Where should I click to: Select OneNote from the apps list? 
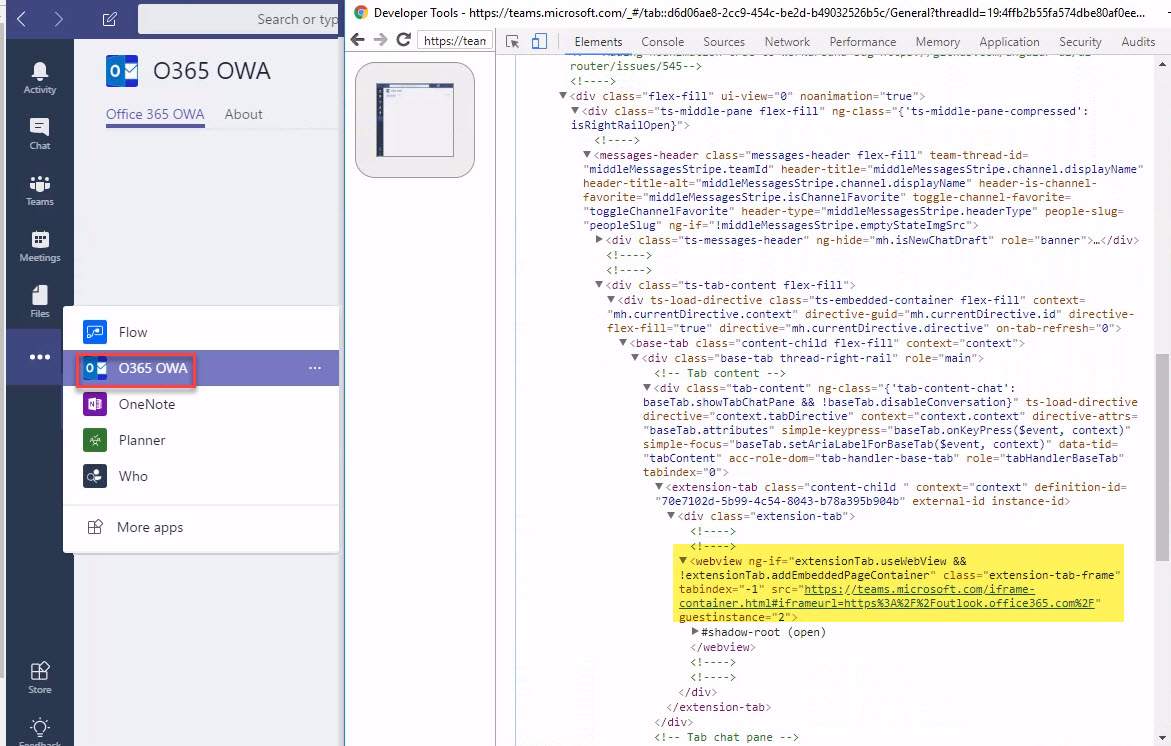pyautogui.click(x=202, y=404)
